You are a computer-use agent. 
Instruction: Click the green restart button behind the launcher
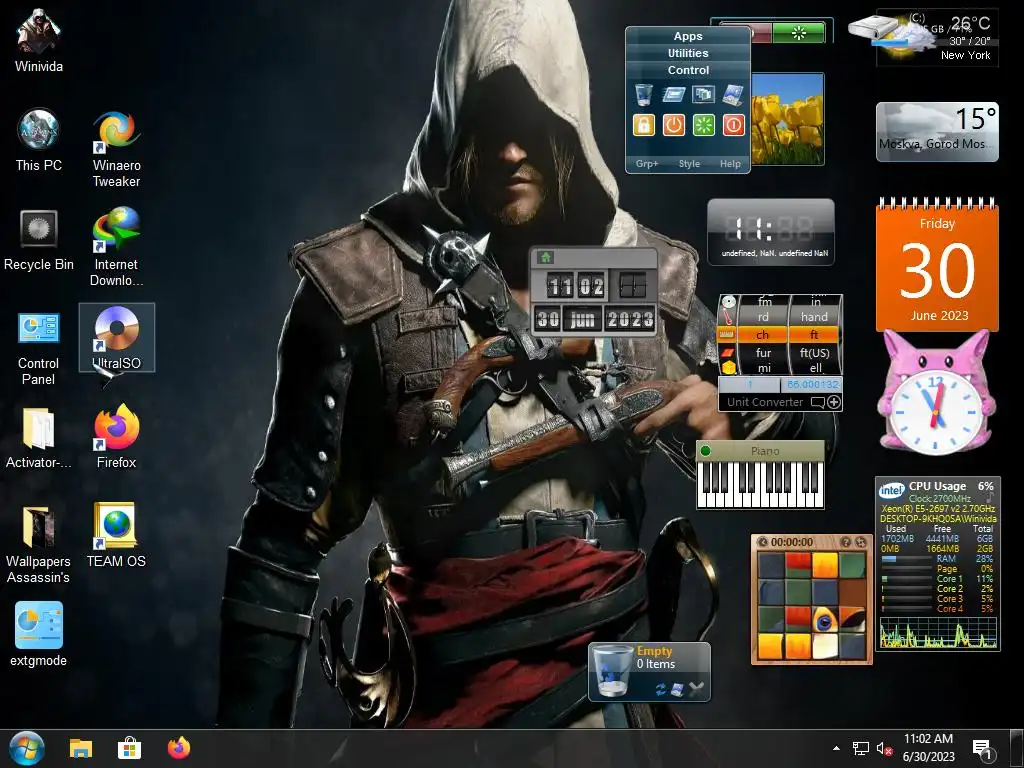(799, 33)
